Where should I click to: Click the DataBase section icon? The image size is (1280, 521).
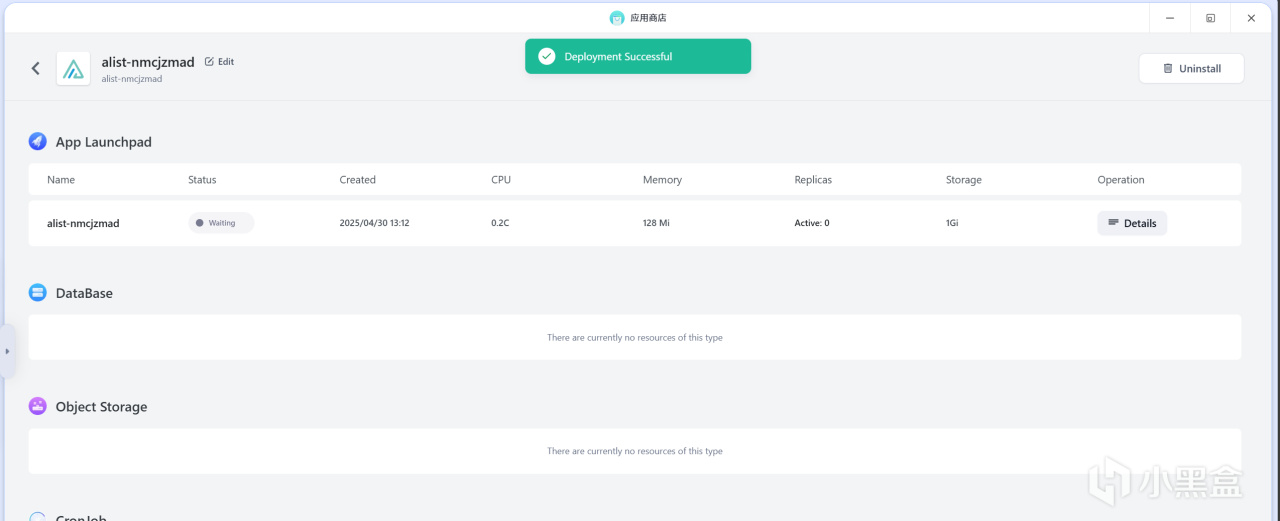[38, 293]
